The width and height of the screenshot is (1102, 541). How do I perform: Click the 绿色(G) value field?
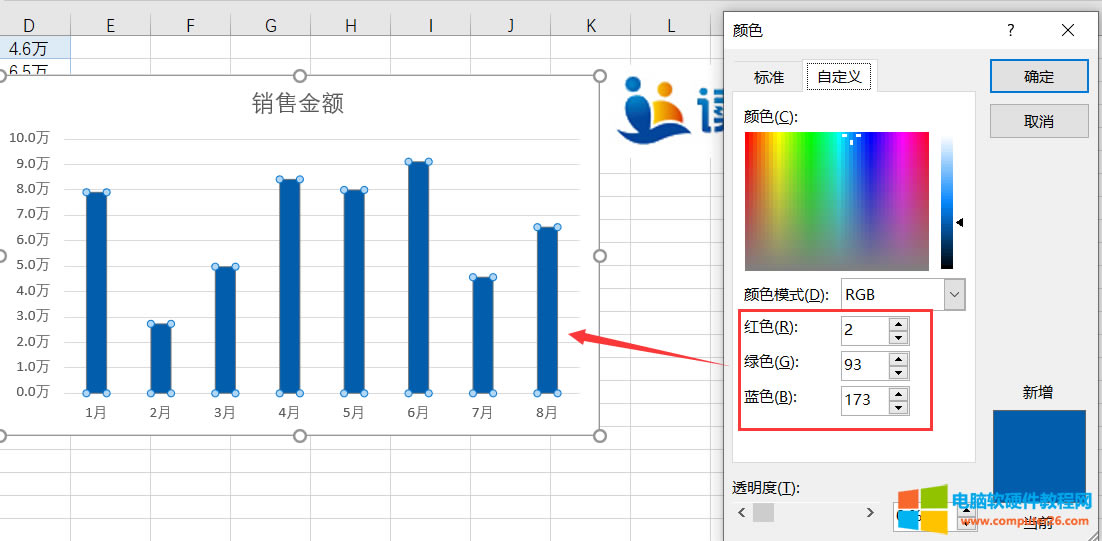[865, 365]
